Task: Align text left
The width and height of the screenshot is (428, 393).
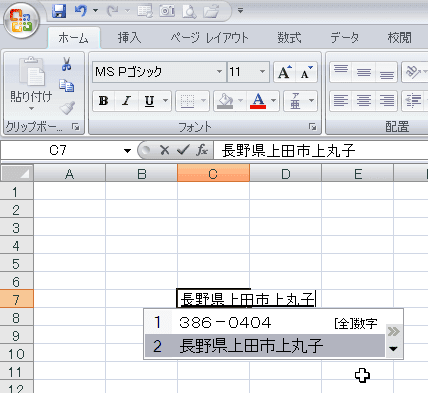Action: pyautogui.click(x=341, y=100)
